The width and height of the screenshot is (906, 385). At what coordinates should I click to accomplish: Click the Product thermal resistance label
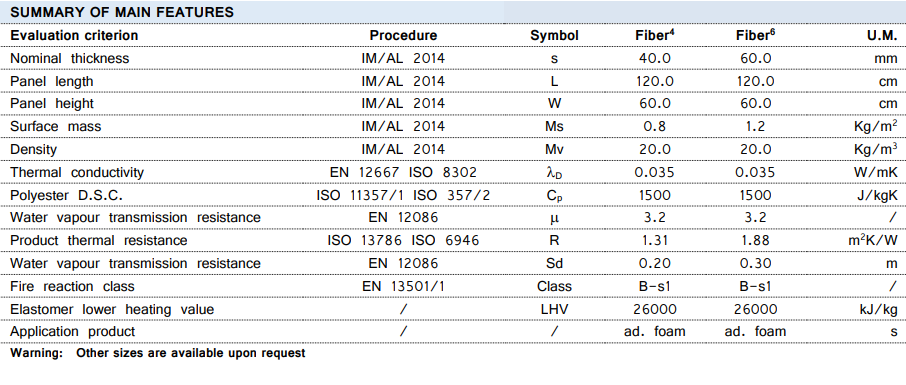tap(99, 240)
